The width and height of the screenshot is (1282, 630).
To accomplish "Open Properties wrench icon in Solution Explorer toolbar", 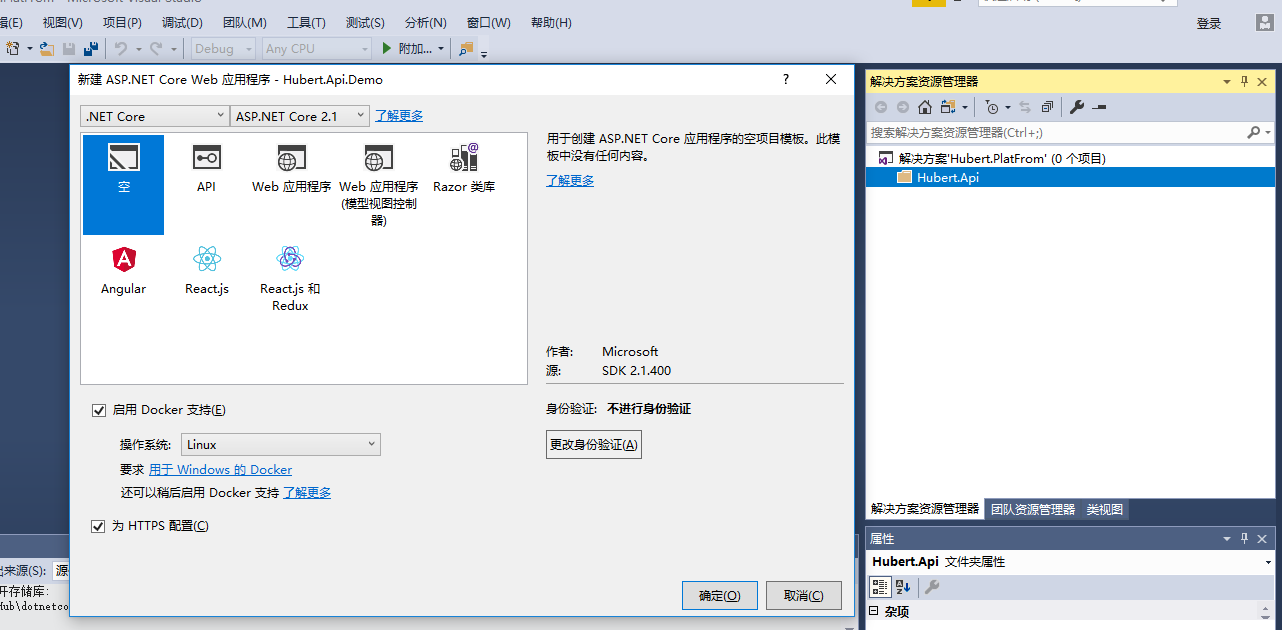I will pos(1077,107).
